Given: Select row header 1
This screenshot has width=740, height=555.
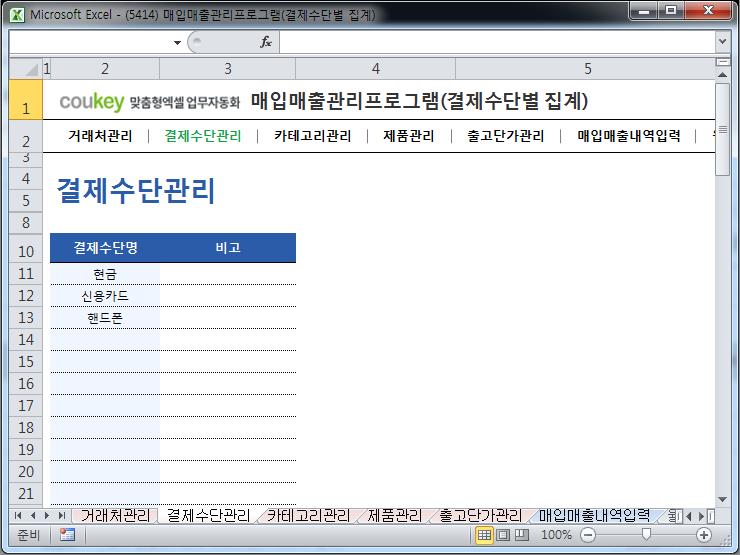Looking at the screenshot, I should tap(26, 100).
